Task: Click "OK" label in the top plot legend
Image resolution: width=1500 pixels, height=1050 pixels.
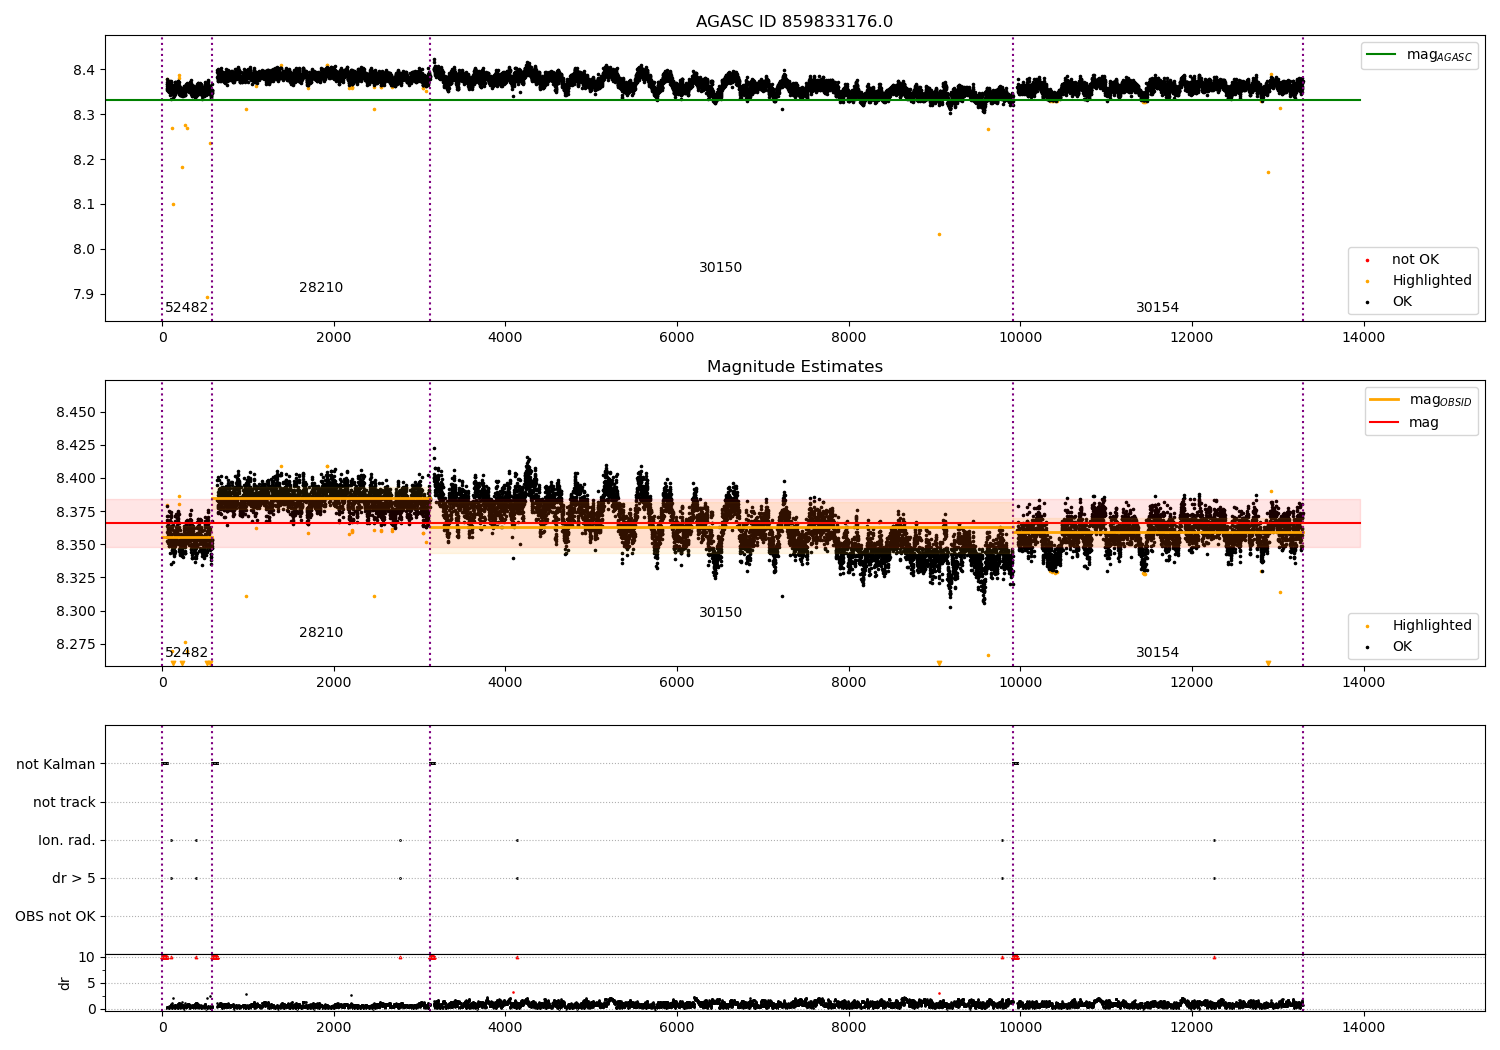Action: pyautogui.click(x=1402, y=301)
